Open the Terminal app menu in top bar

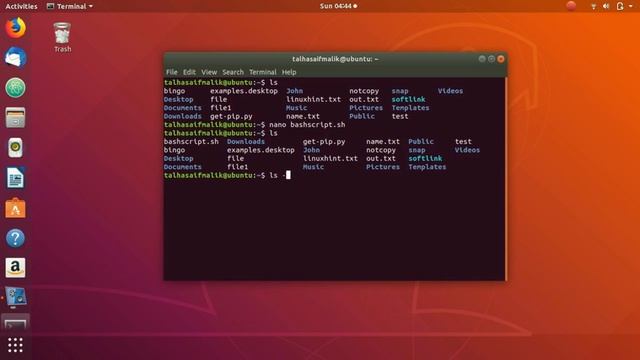pyautogui.click(x=70, y=6)
